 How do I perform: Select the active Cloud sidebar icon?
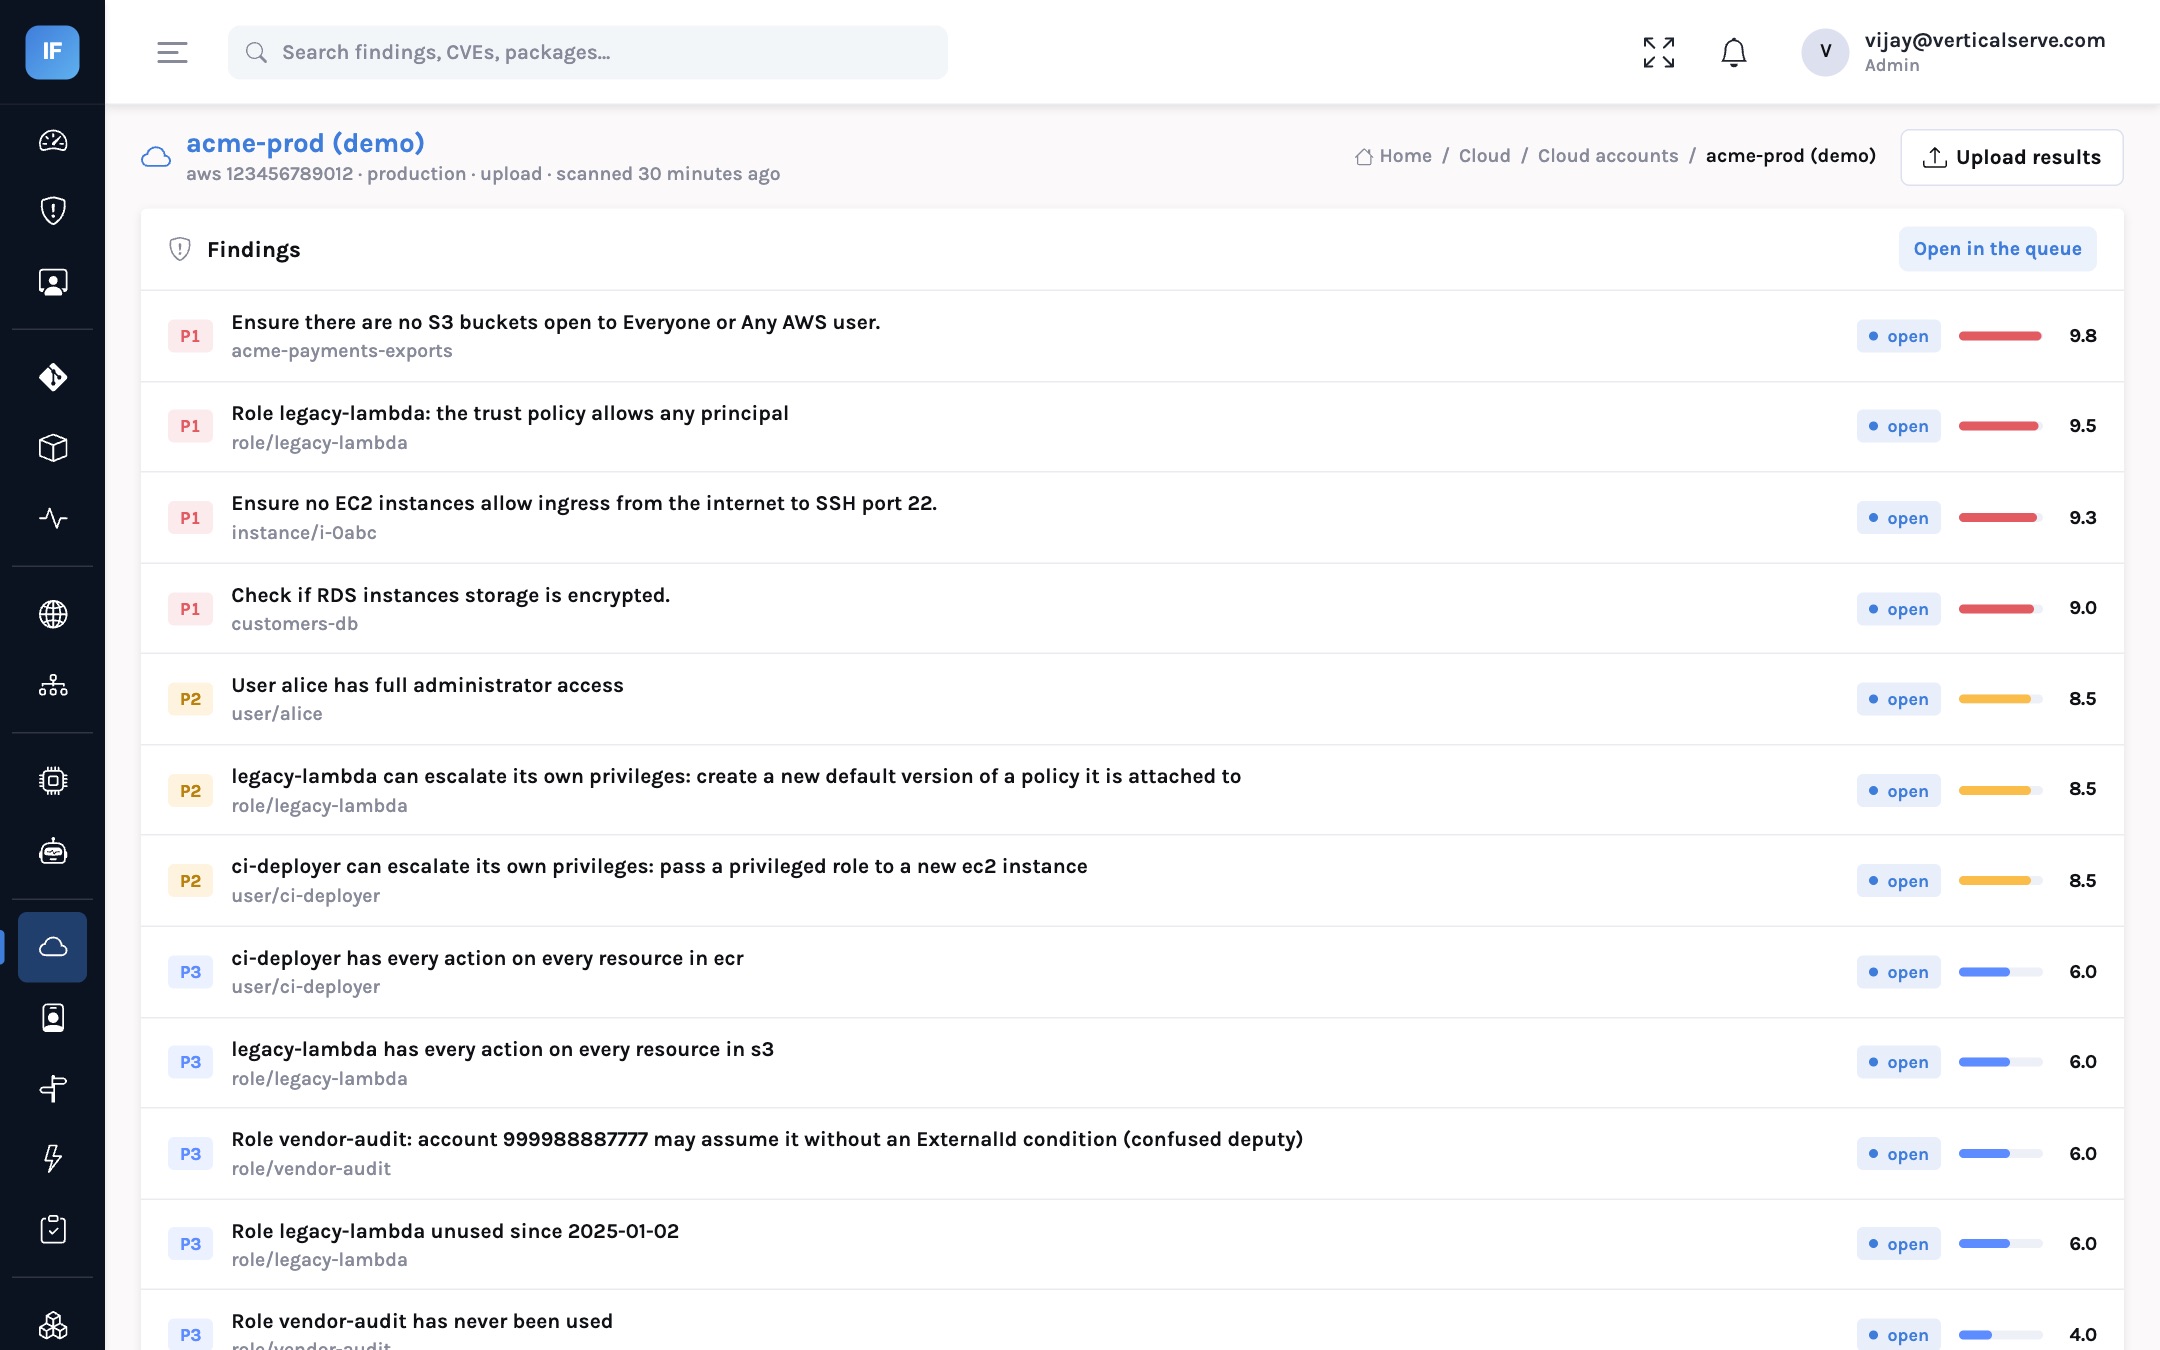53,947
